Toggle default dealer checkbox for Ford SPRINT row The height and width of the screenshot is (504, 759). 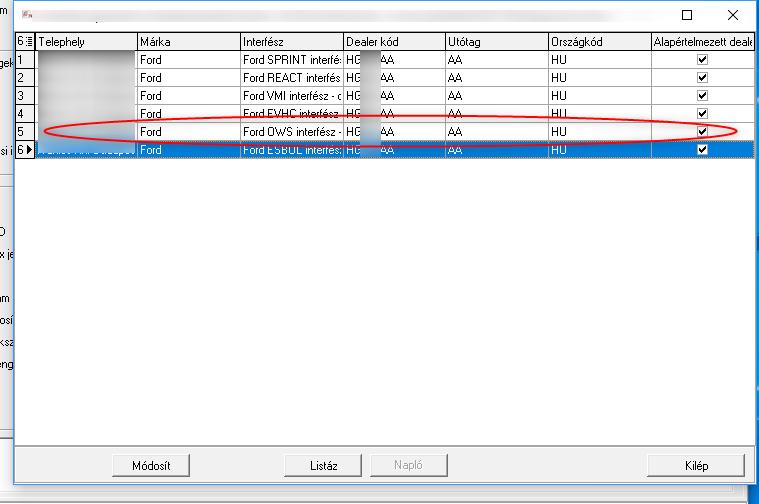tap(702, 60)
